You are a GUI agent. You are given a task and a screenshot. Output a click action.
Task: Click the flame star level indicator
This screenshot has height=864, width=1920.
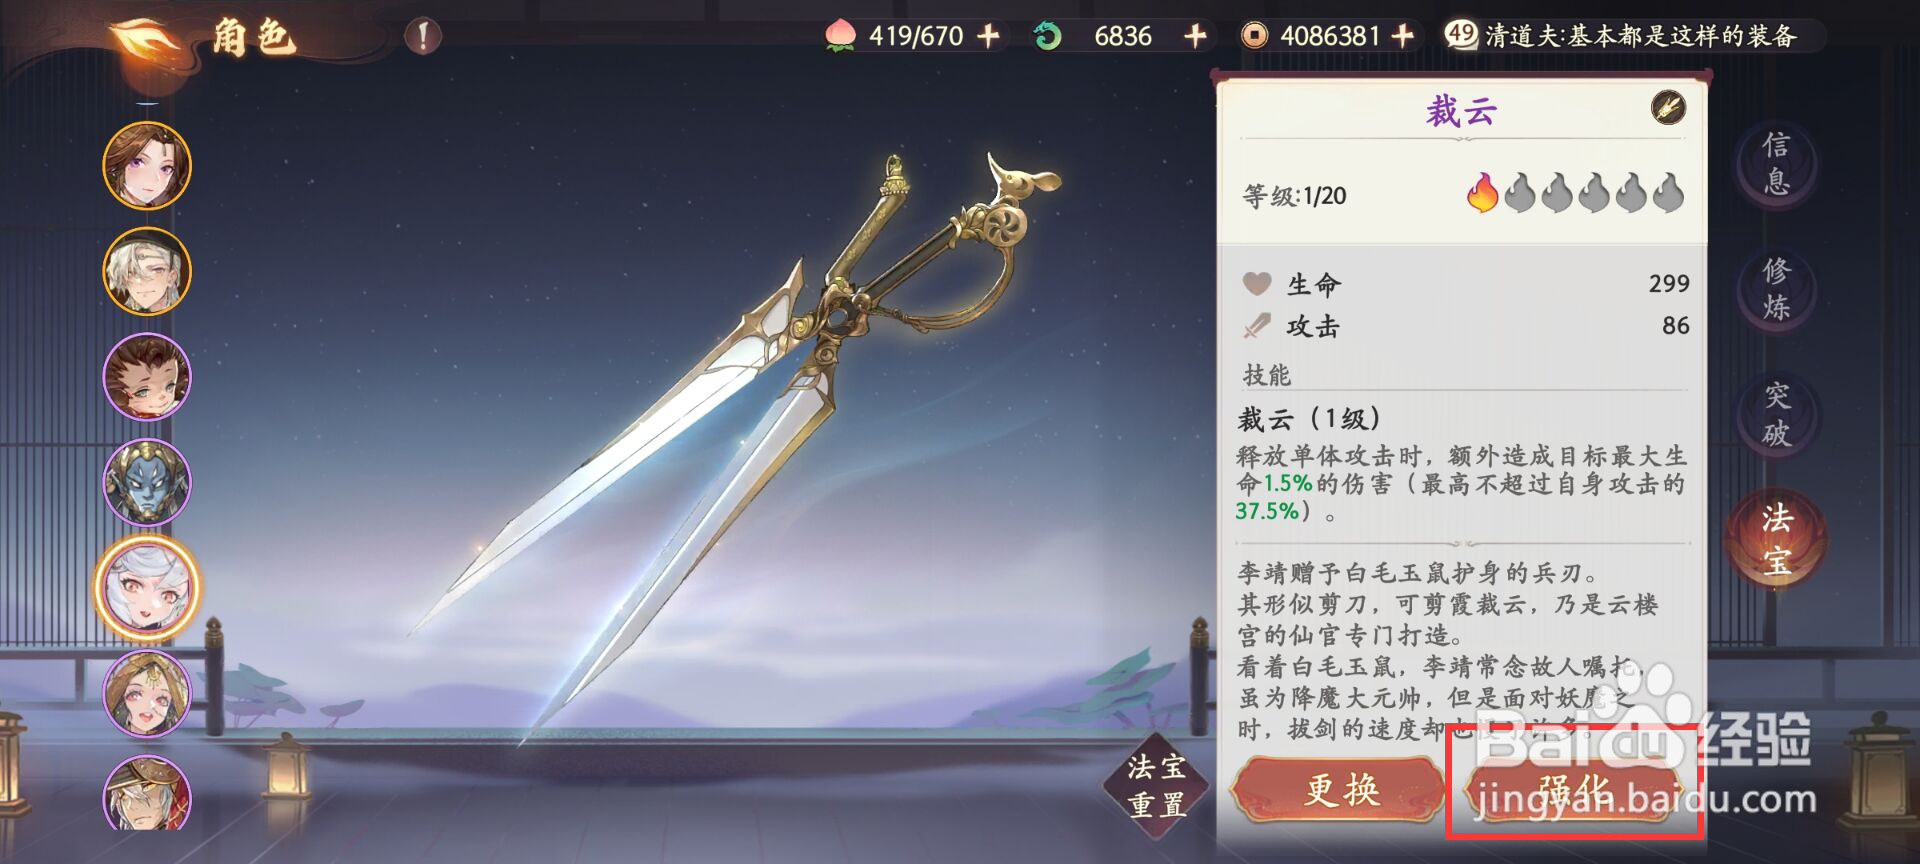click(x=1574, y=193)
